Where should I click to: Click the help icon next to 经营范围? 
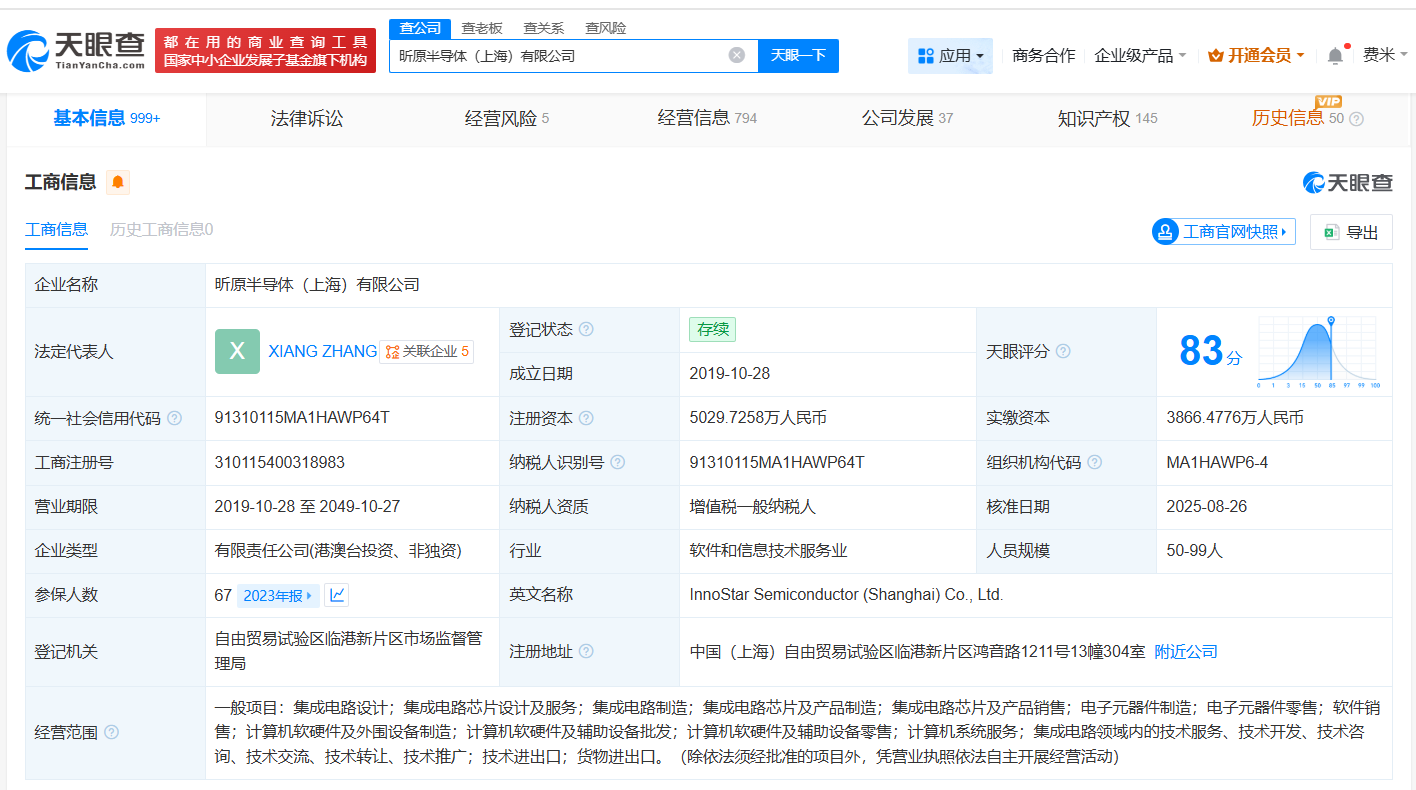(111, 732)
